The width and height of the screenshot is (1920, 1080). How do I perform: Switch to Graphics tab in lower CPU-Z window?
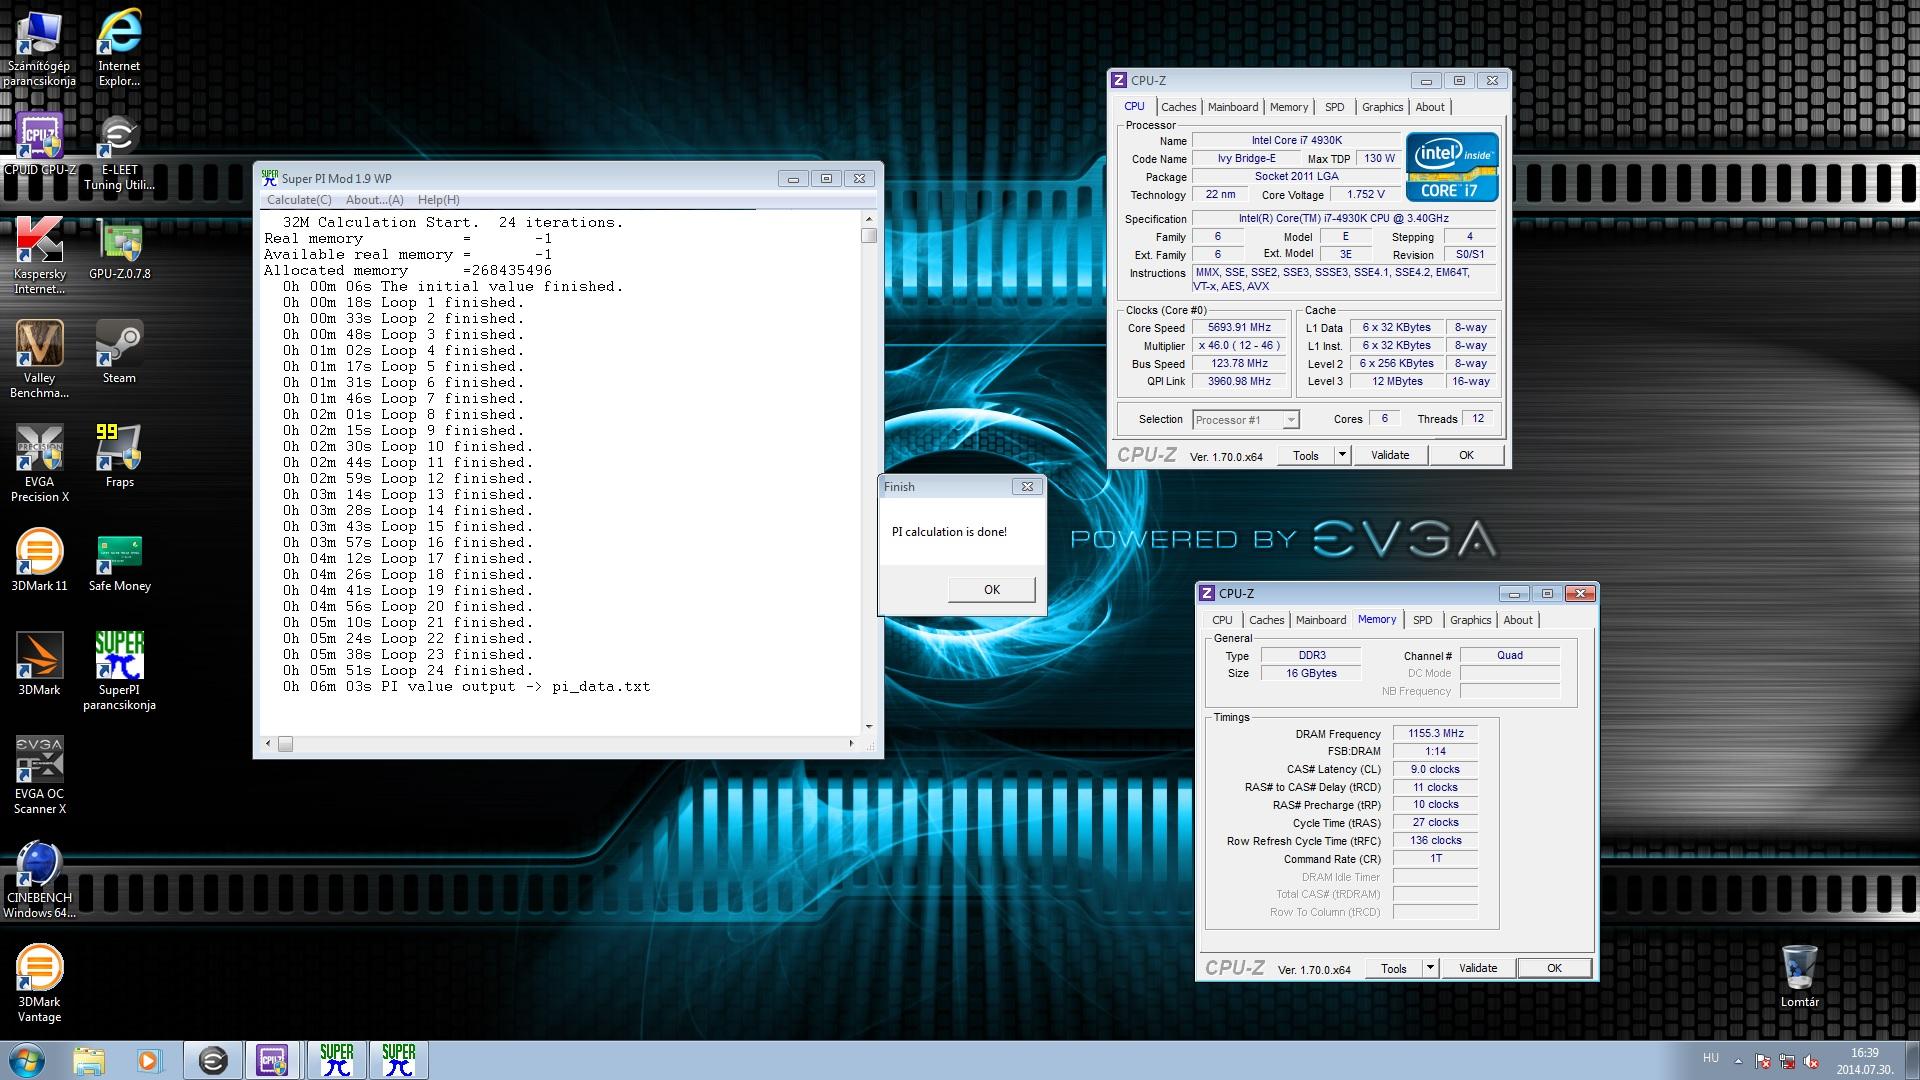pos(1471,620)
